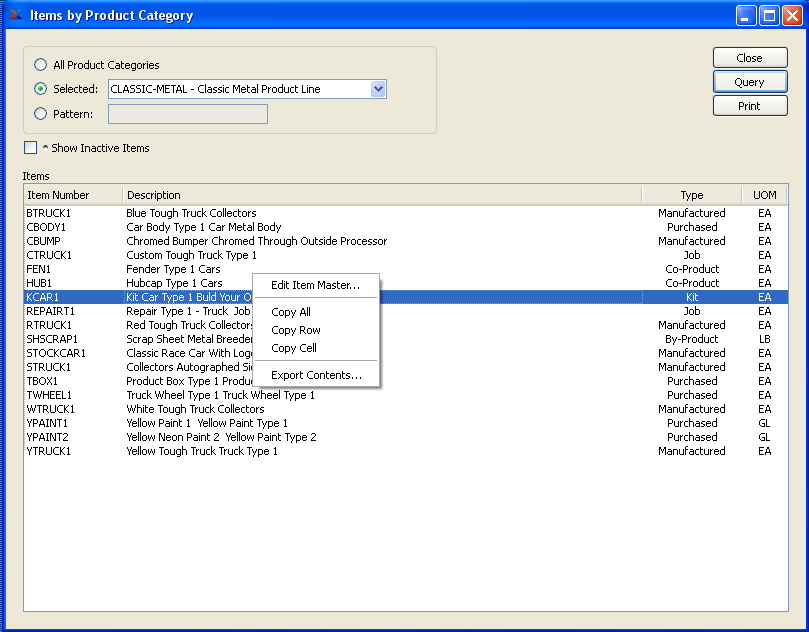Toggle the Show Inactive Items checkbox
This screenshot has width=809, height=632.
tap(31, 148)
